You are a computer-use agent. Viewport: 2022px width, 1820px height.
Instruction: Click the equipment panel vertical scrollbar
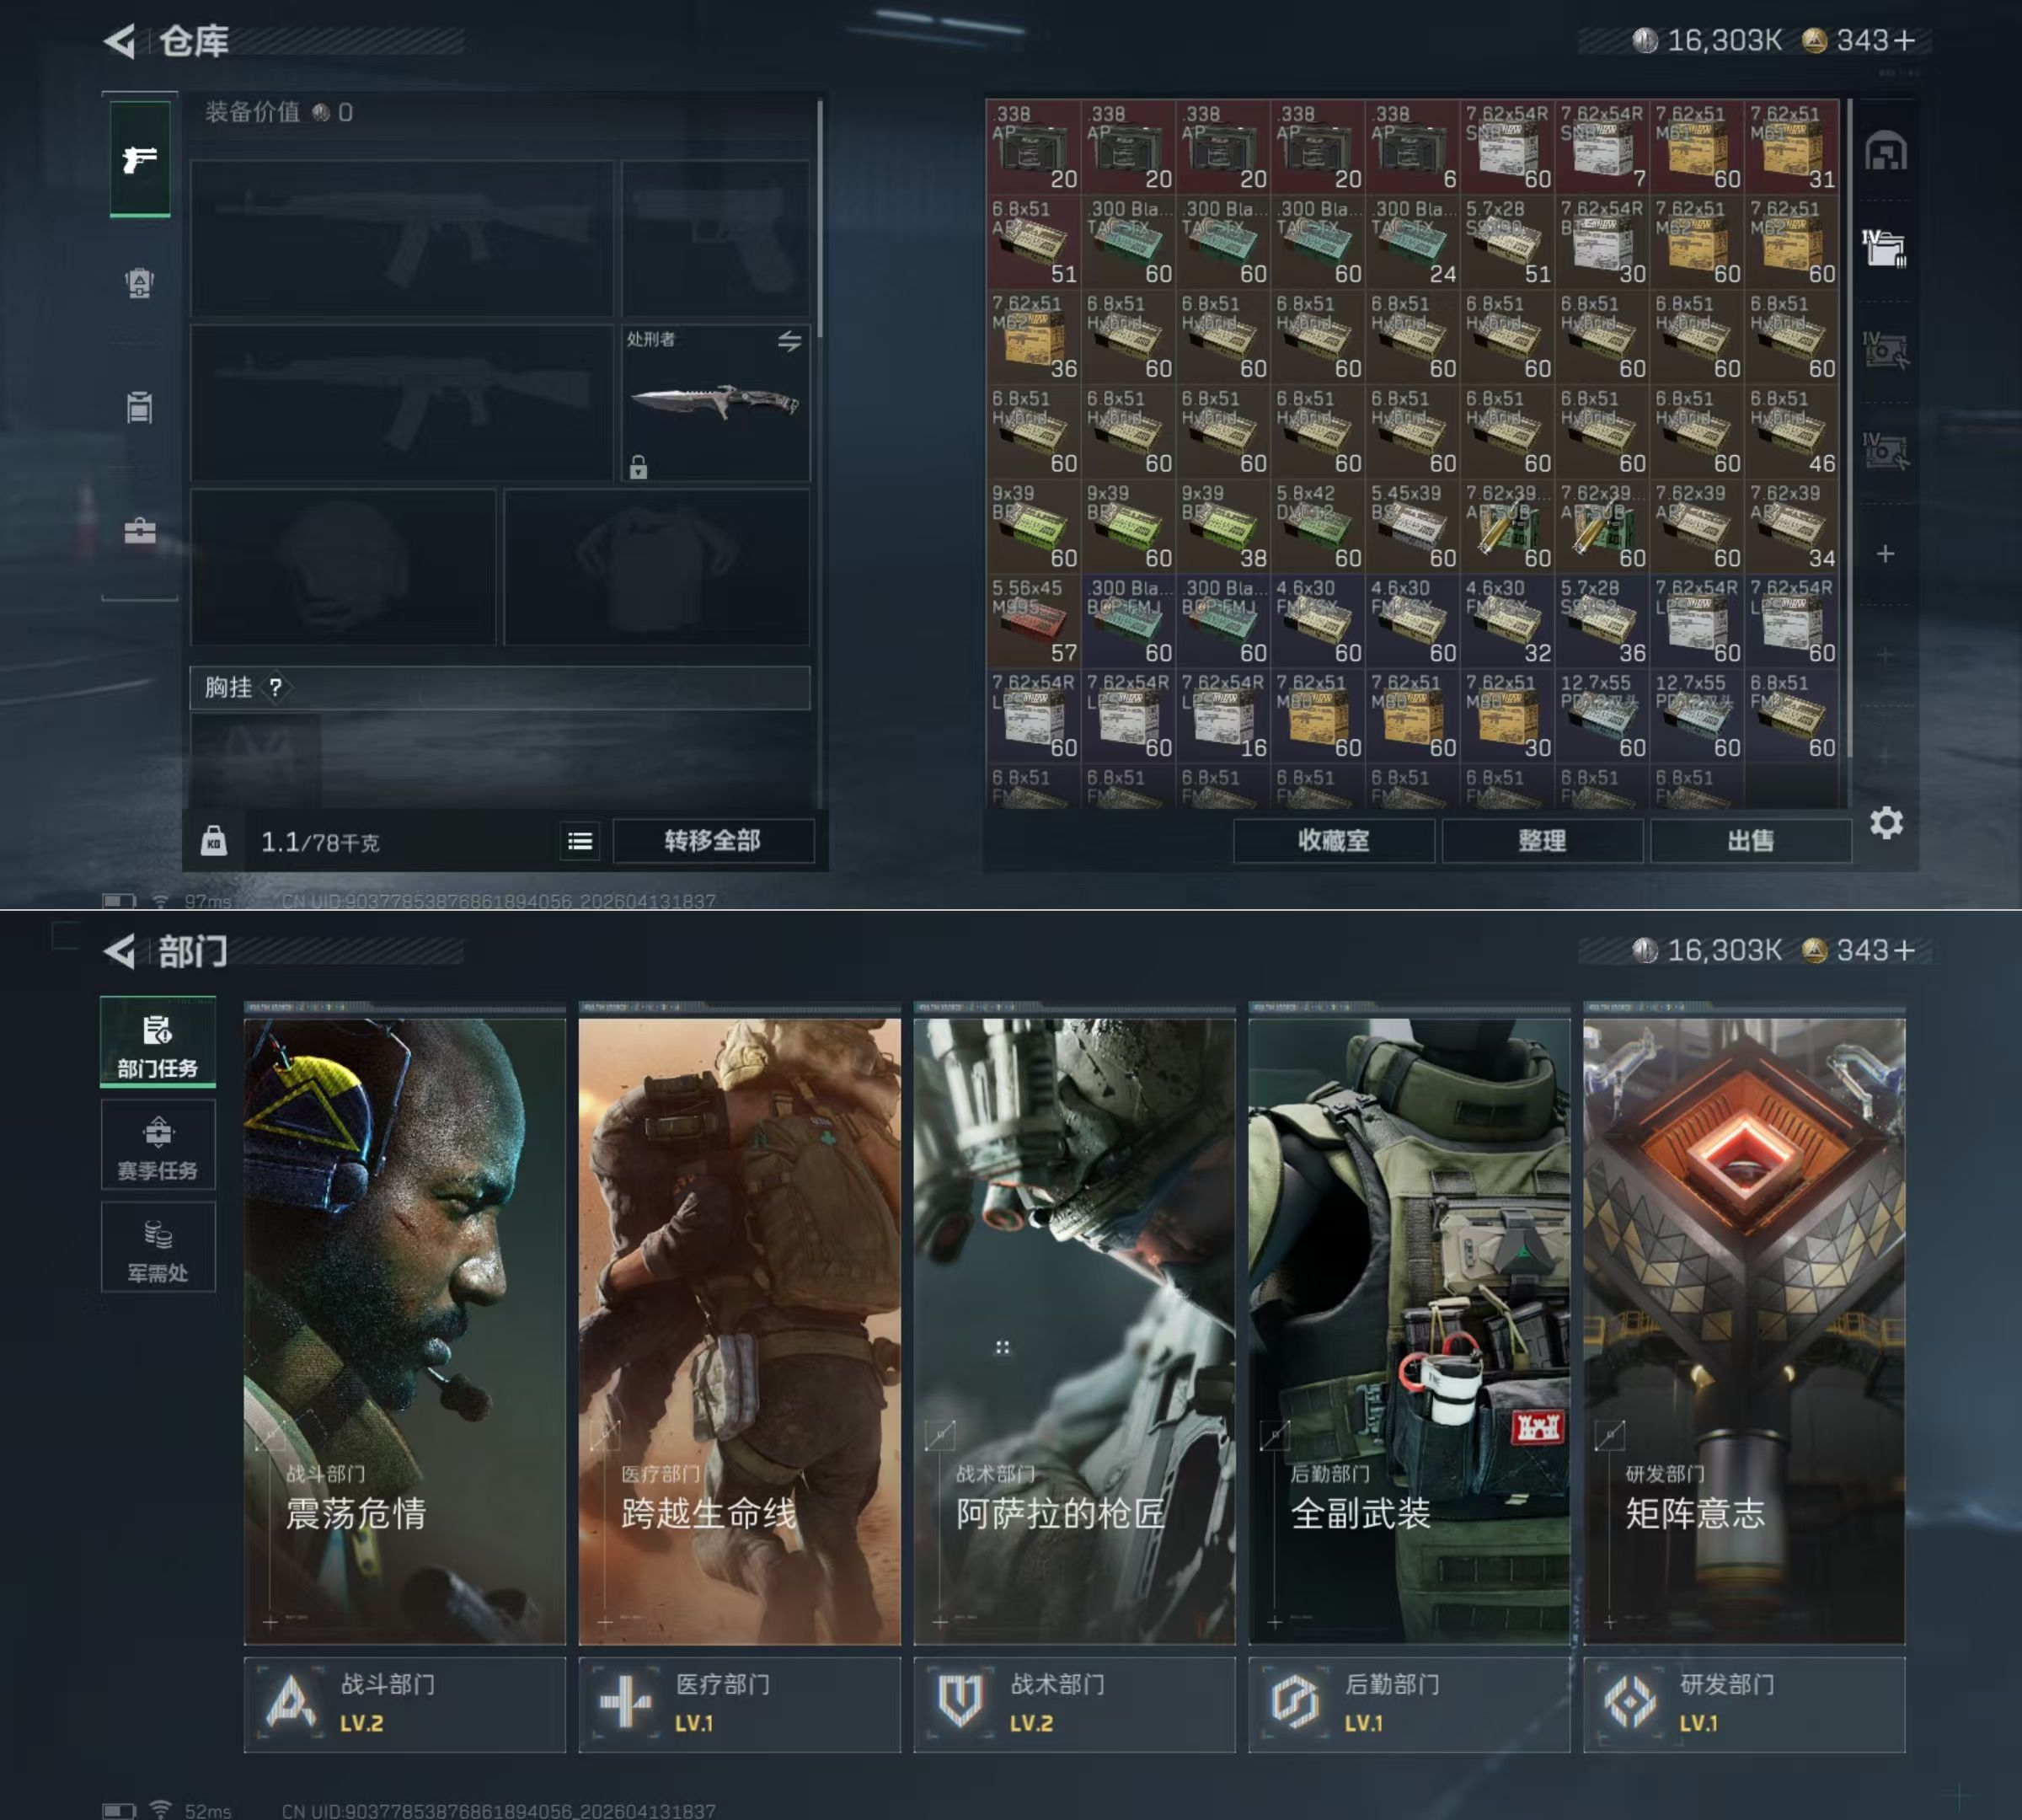pos(820,220)
